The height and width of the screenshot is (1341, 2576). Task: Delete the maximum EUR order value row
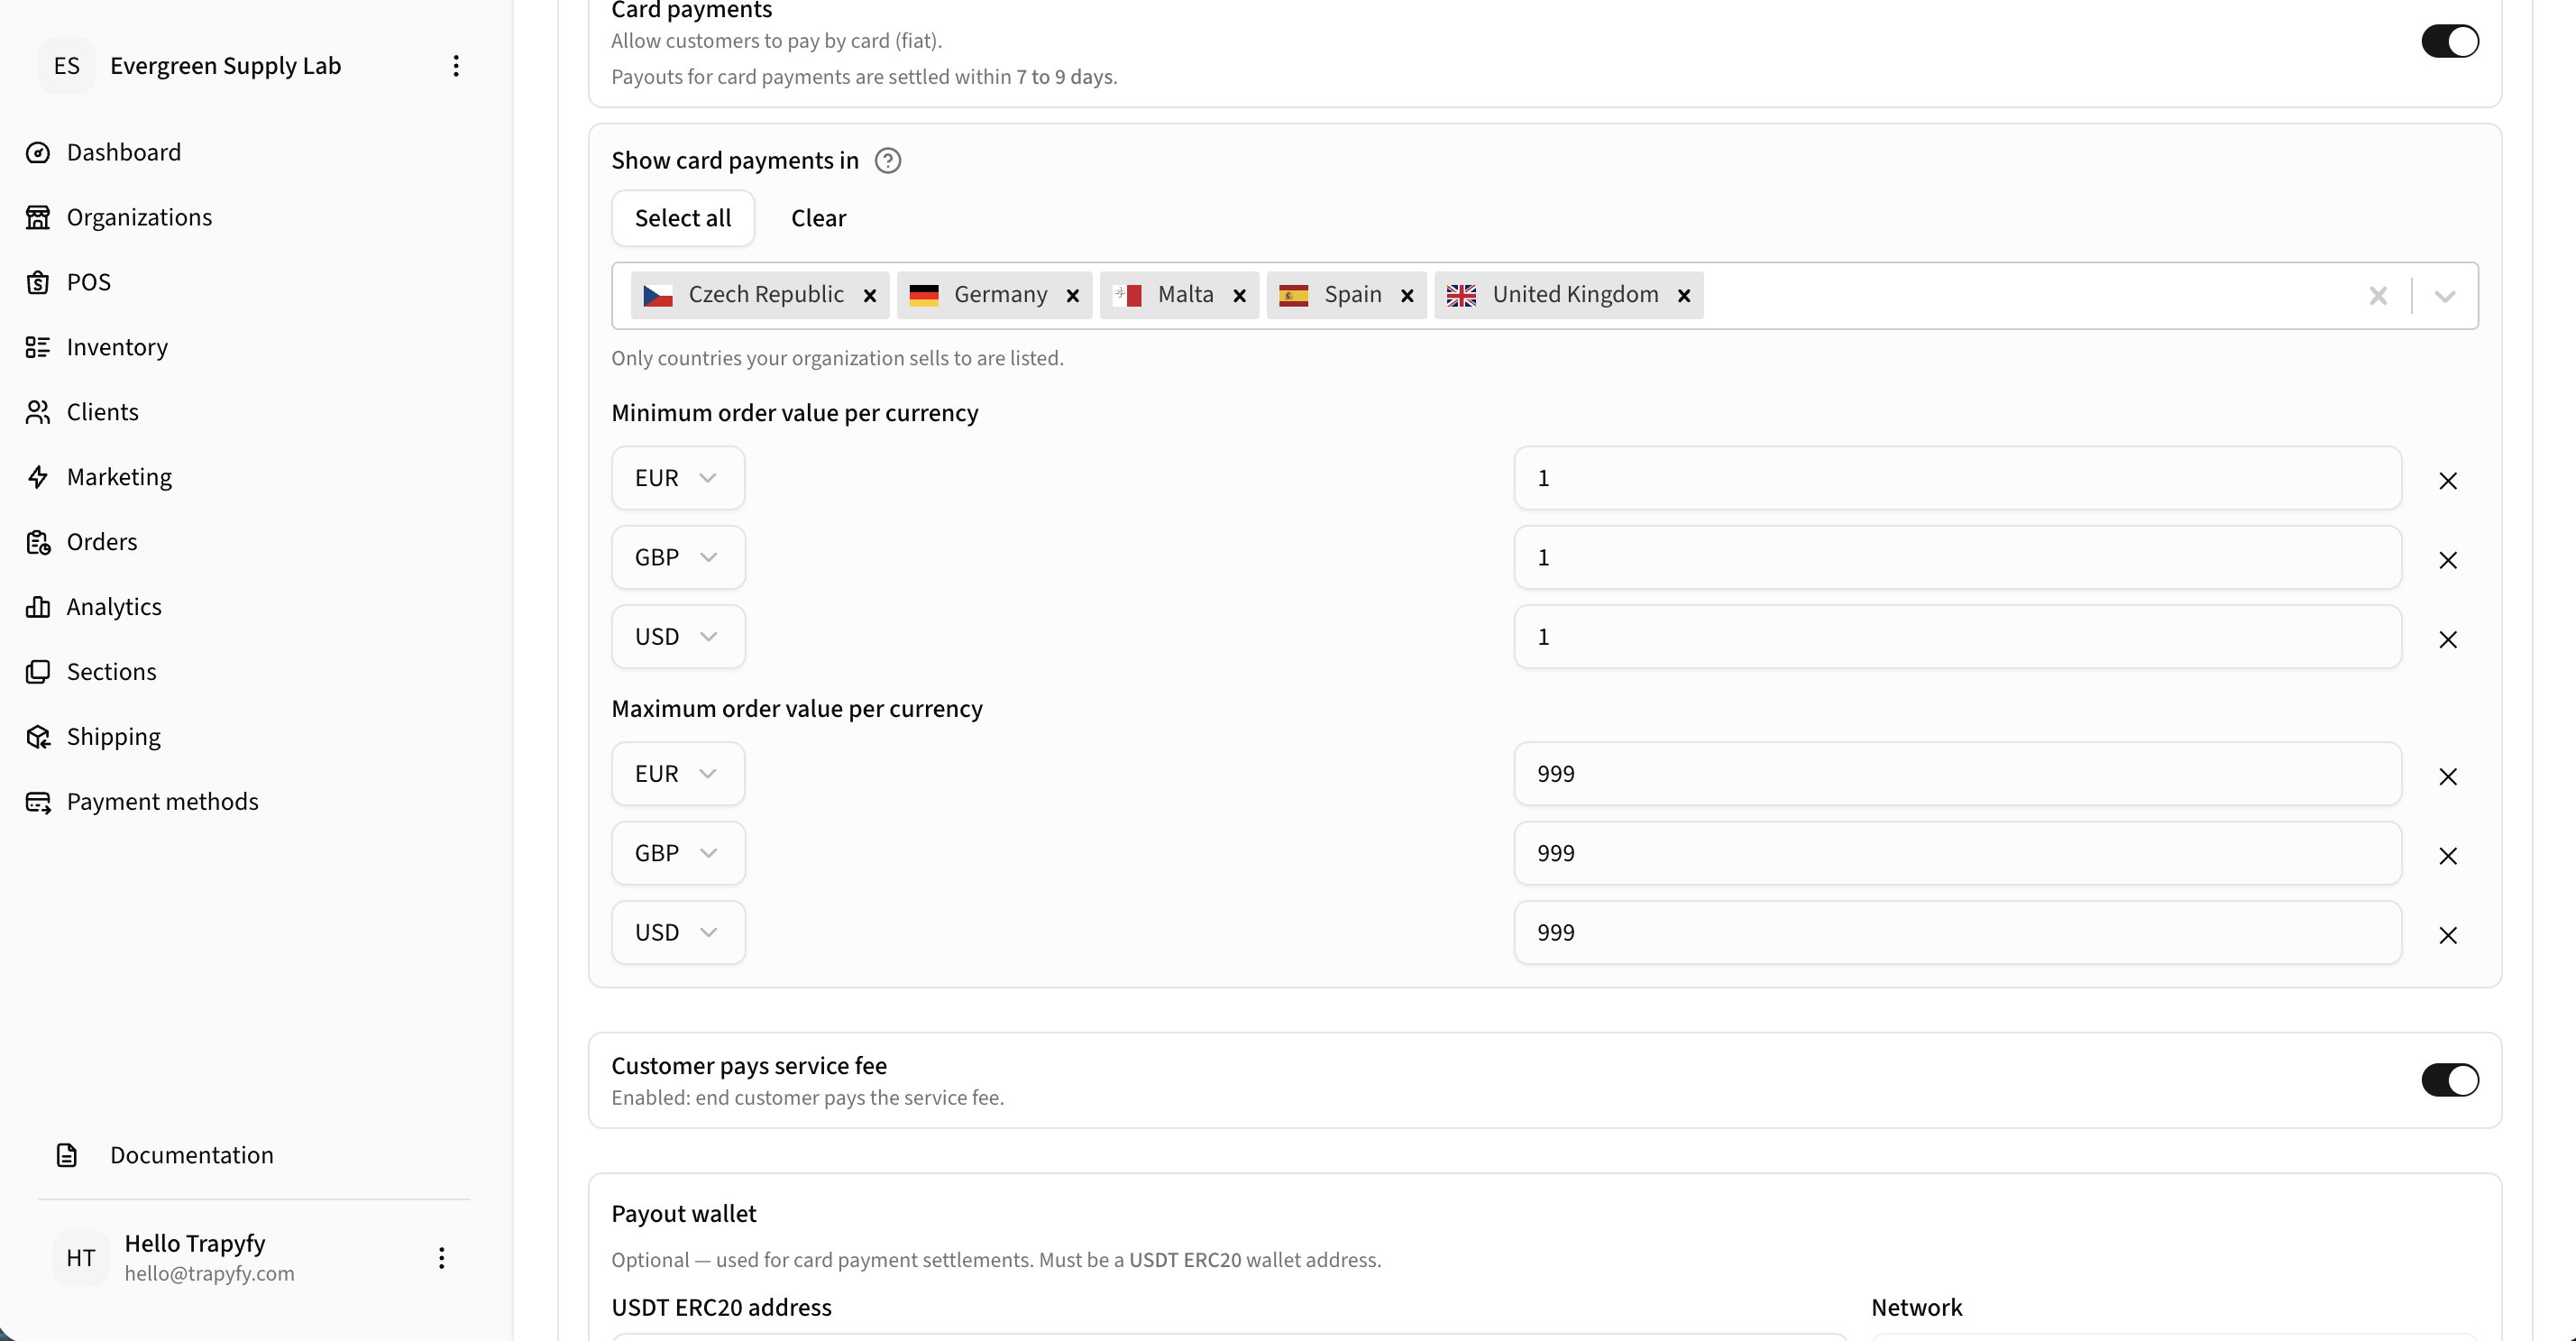pos(2448,777)
